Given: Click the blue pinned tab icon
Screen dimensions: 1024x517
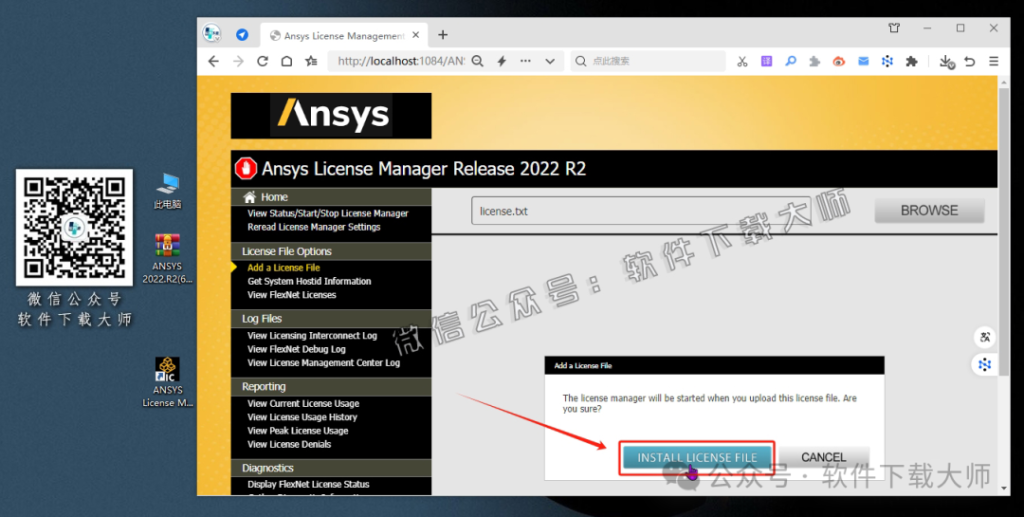Looking at the screenshot, I should tap(242, 35).
